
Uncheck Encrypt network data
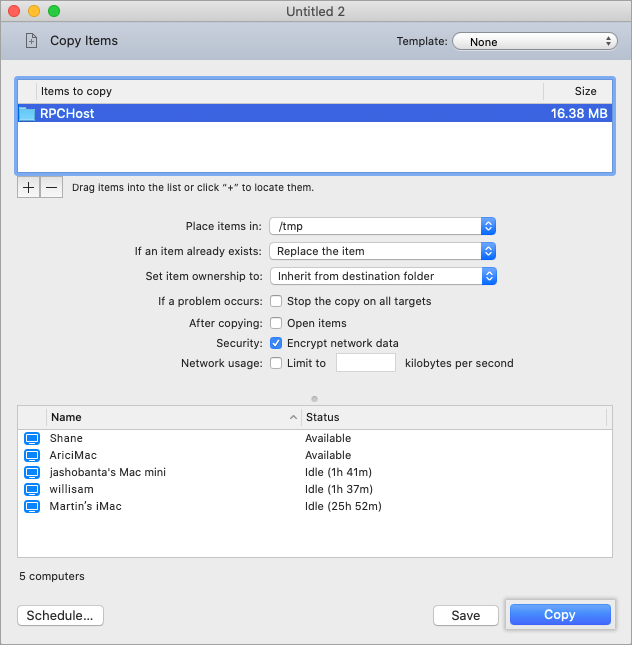tap(276, 343)
